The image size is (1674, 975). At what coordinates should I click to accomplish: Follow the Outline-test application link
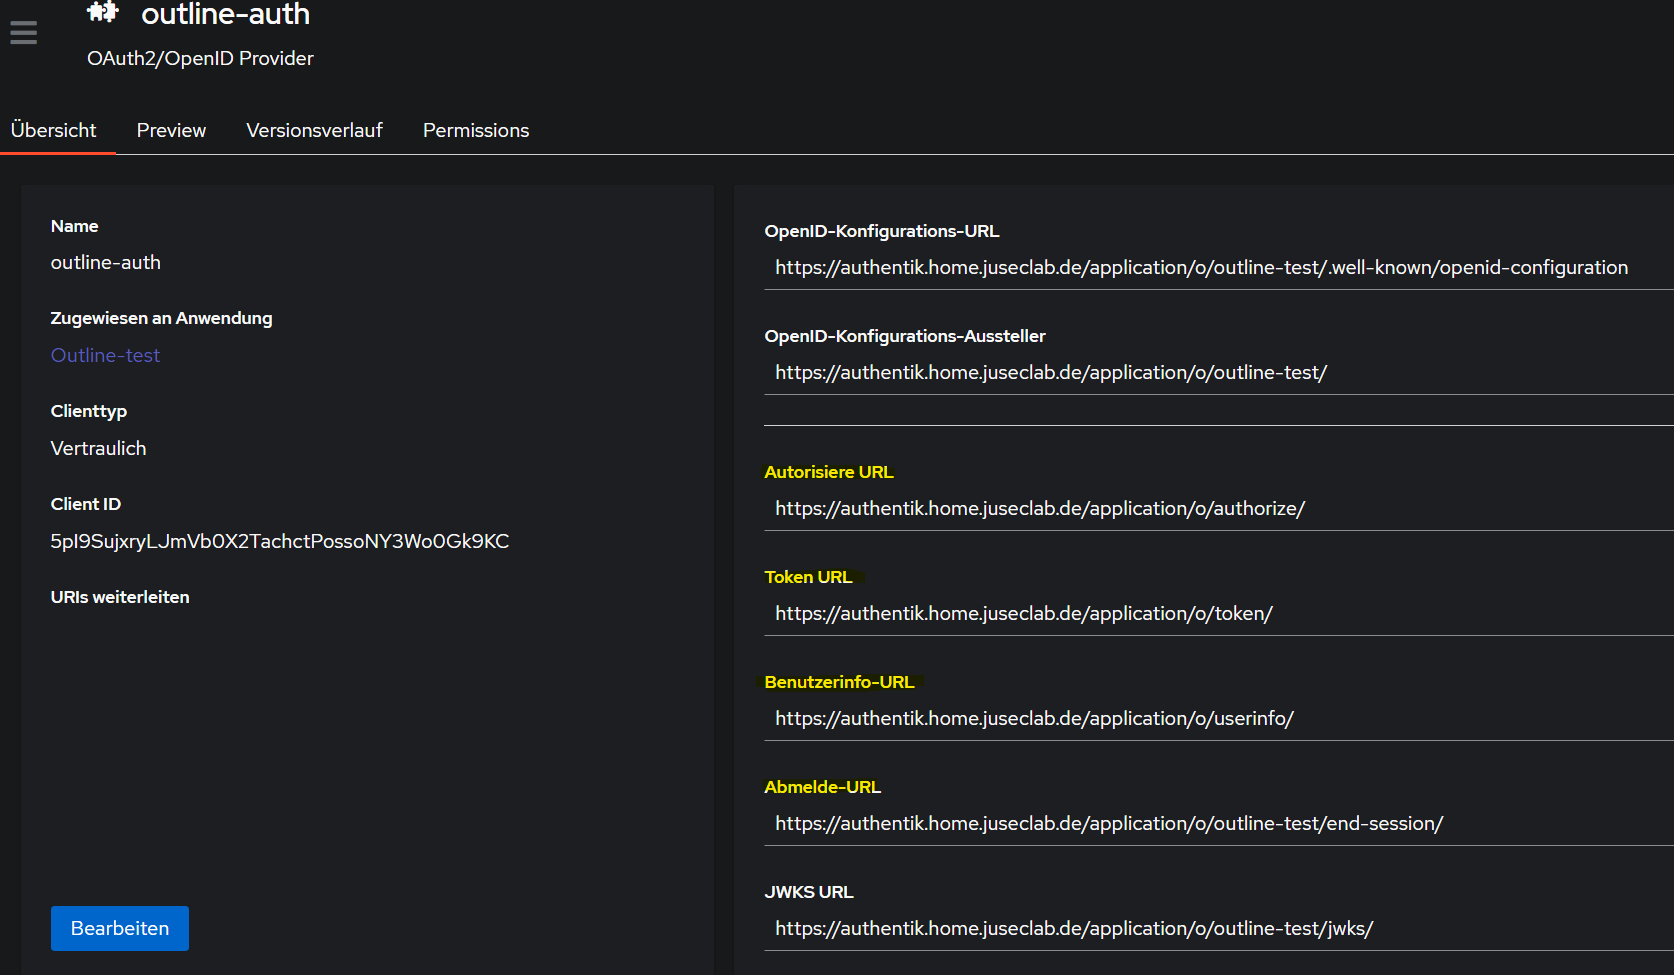(105, 355)
